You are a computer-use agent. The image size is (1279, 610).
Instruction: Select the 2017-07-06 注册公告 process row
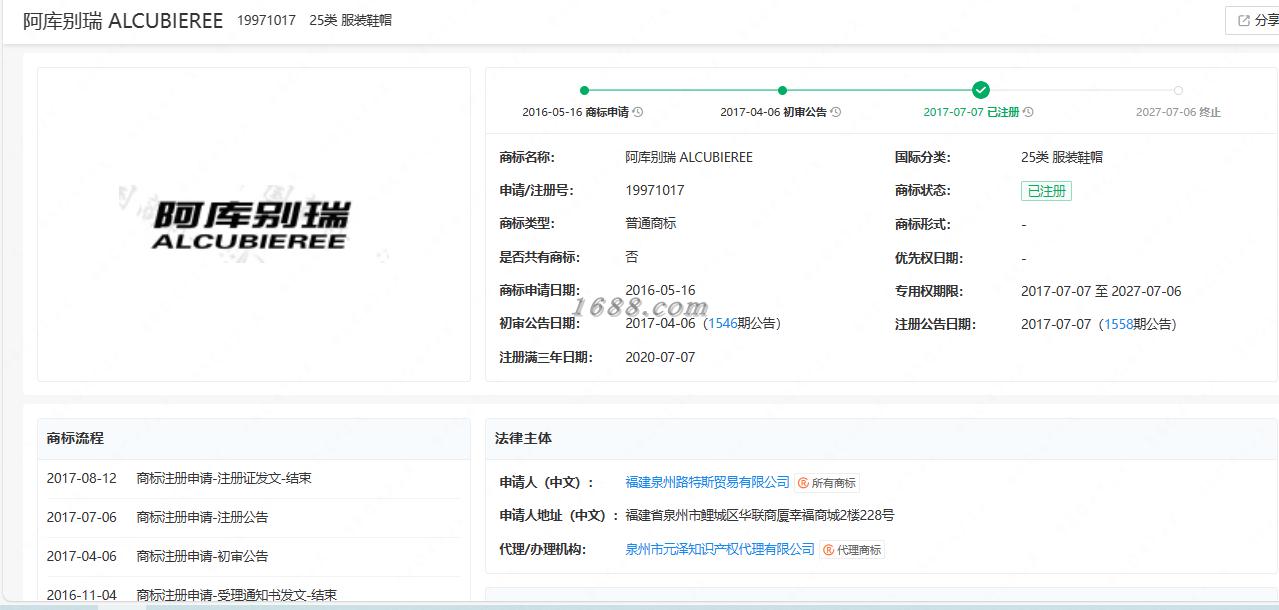tap(253, 517)
